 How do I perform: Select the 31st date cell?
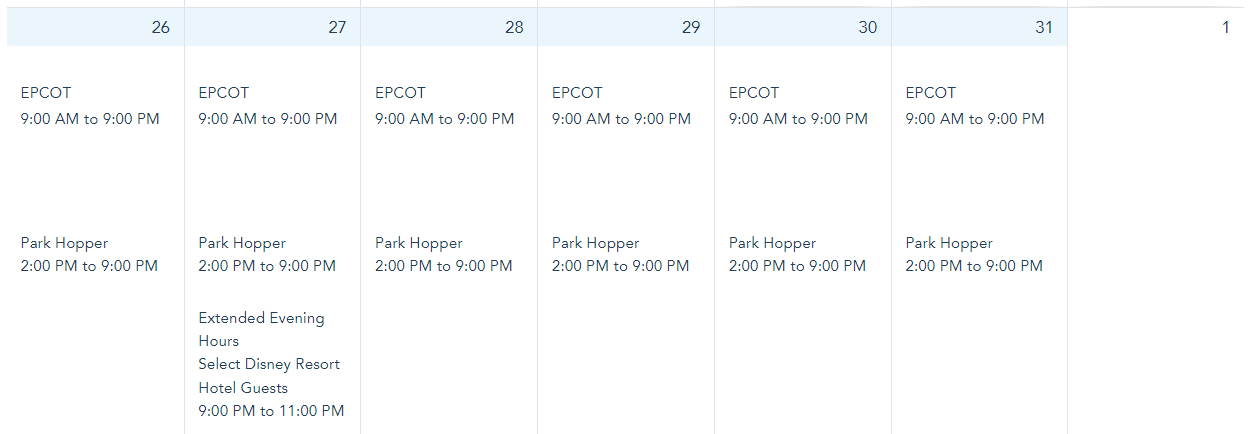[1044, 28]
